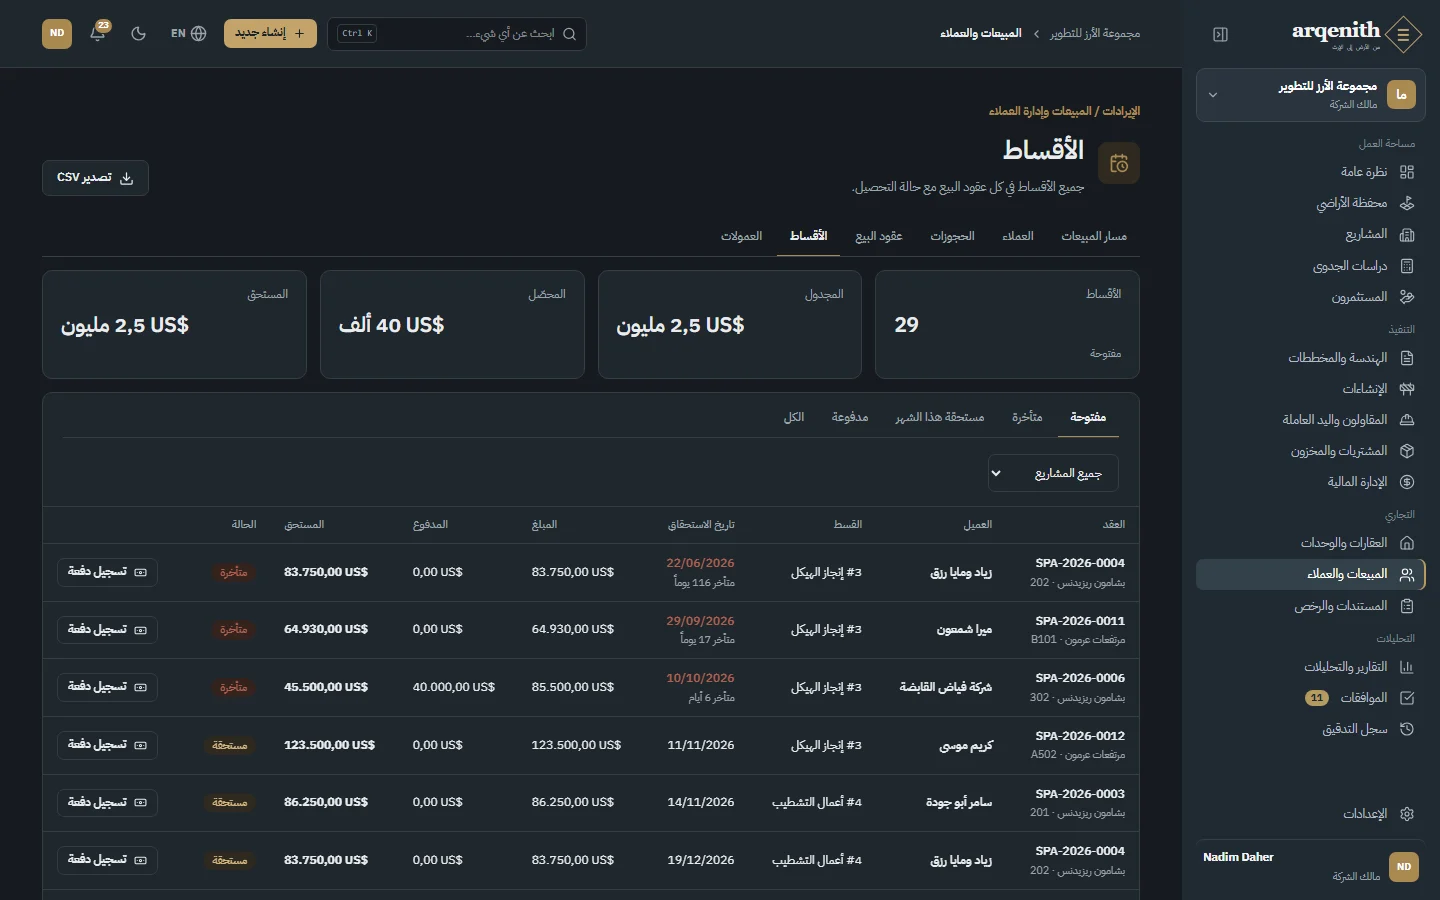This screenshot has height=900, width=1440.
Task: Filter by مدفوعة paid installments
Action: [850, 417]
